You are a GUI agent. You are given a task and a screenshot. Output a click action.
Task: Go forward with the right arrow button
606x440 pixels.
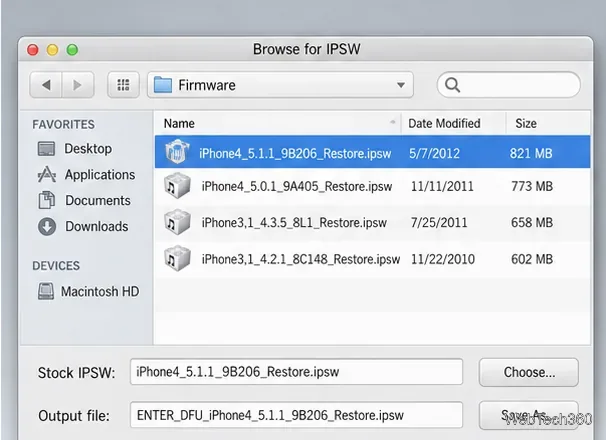78,85
